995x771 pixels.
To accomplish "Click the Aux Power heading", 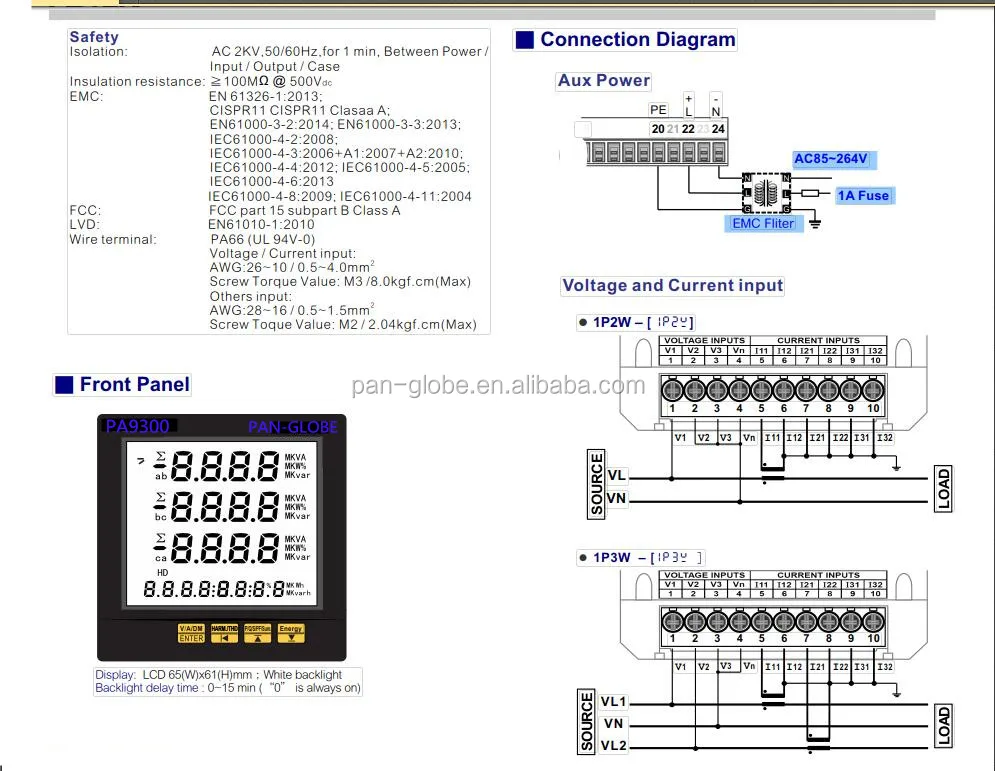I will (603, 81).
